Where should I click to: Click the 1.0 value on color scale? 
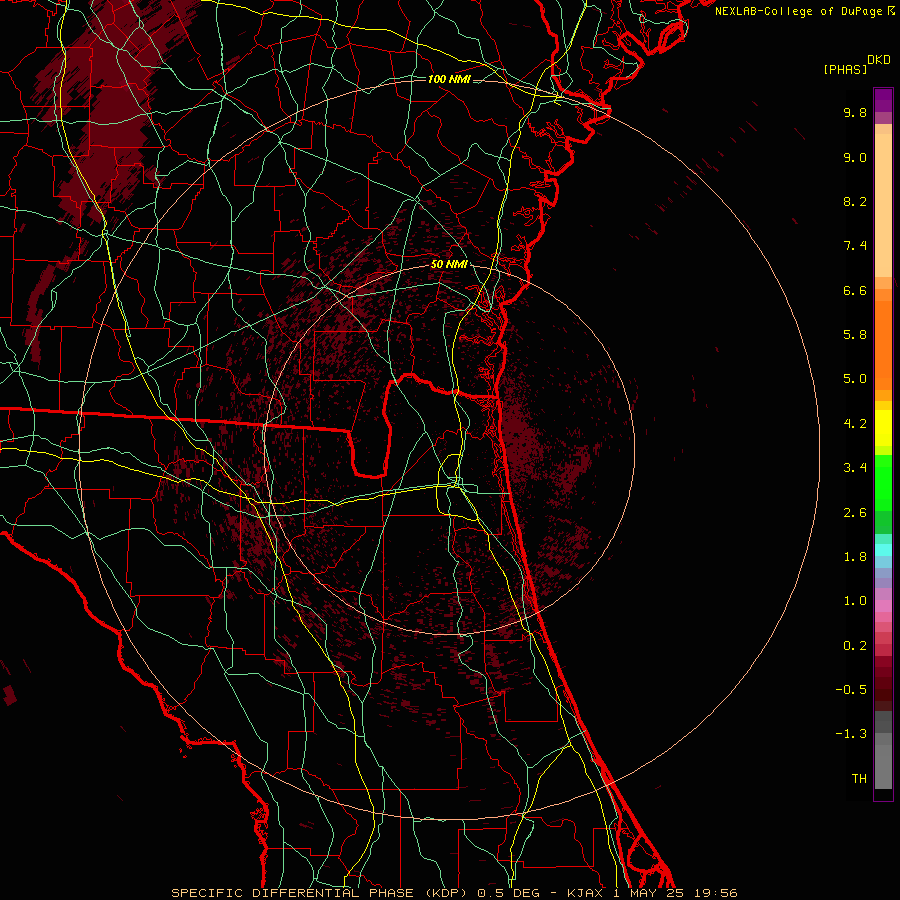point(855,601)
